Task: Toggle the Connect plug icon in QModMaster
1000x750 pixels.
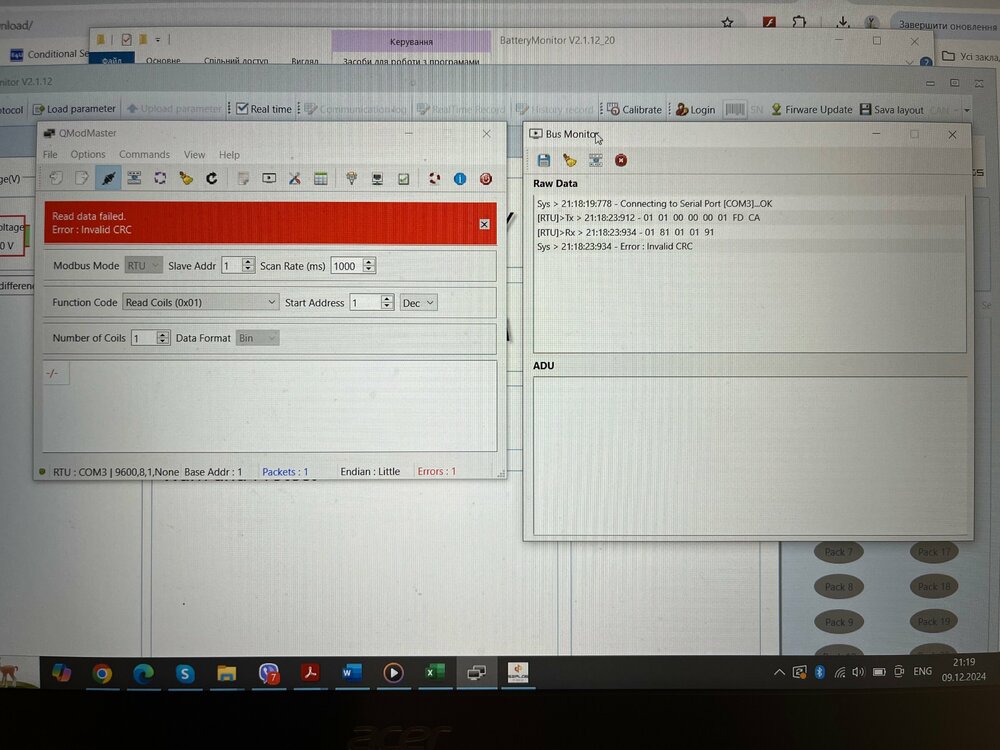Action: [x=108, y=179]
